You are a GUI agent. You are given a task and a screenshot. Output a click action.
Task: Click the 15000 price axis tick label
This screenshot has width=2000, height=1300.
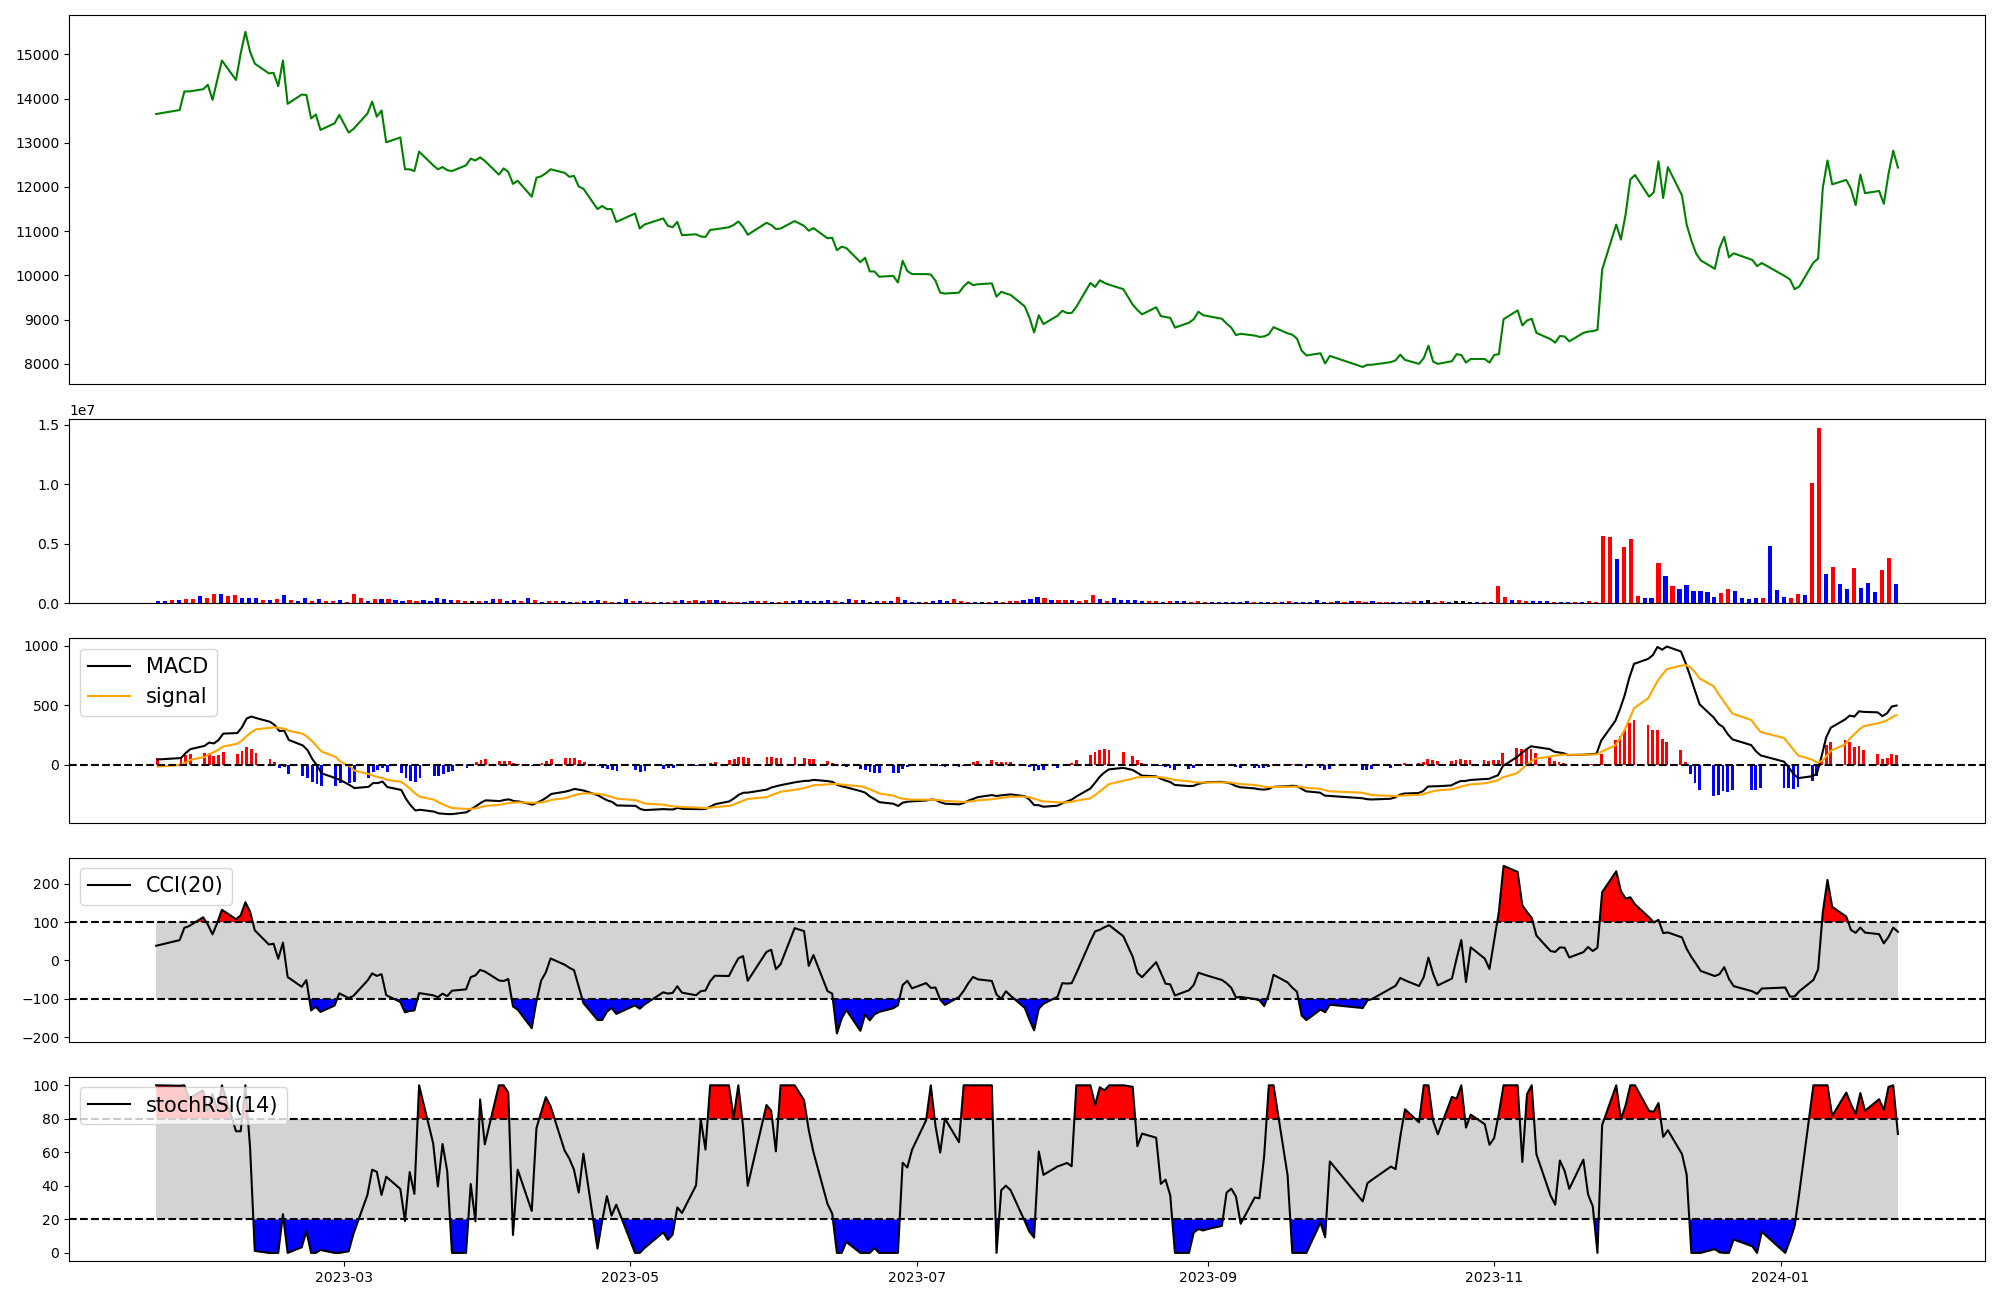click(37, 55)
